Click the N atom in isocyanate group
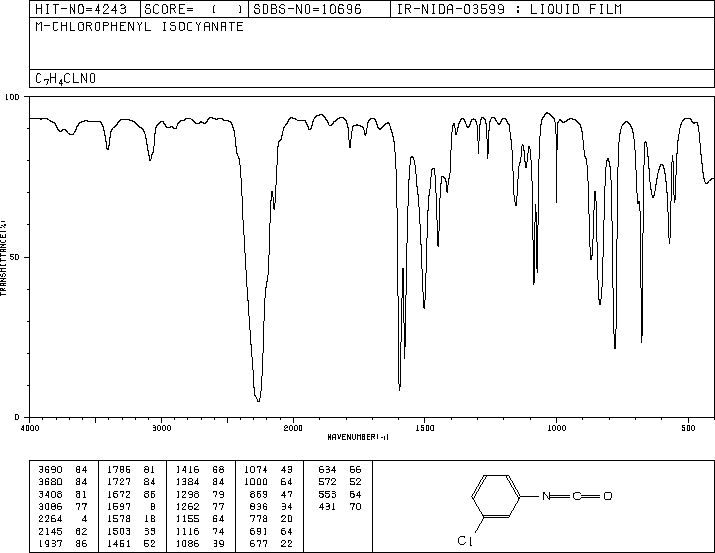 546,496
